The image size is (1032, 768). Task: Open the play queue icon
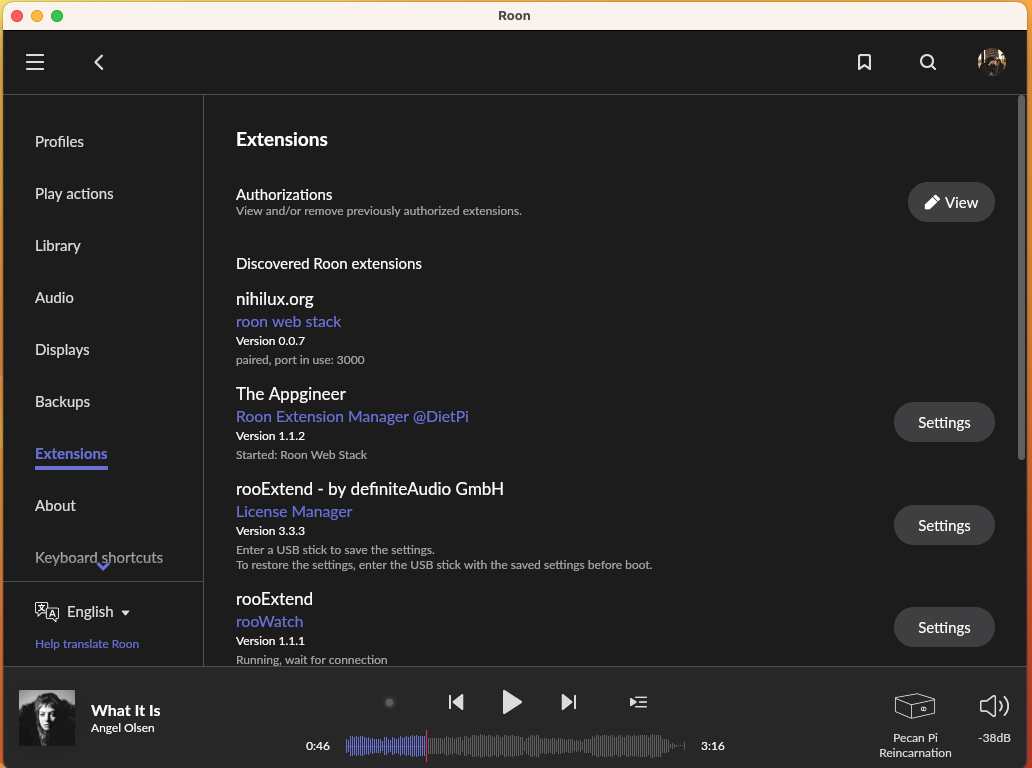(x=638, y=702)
